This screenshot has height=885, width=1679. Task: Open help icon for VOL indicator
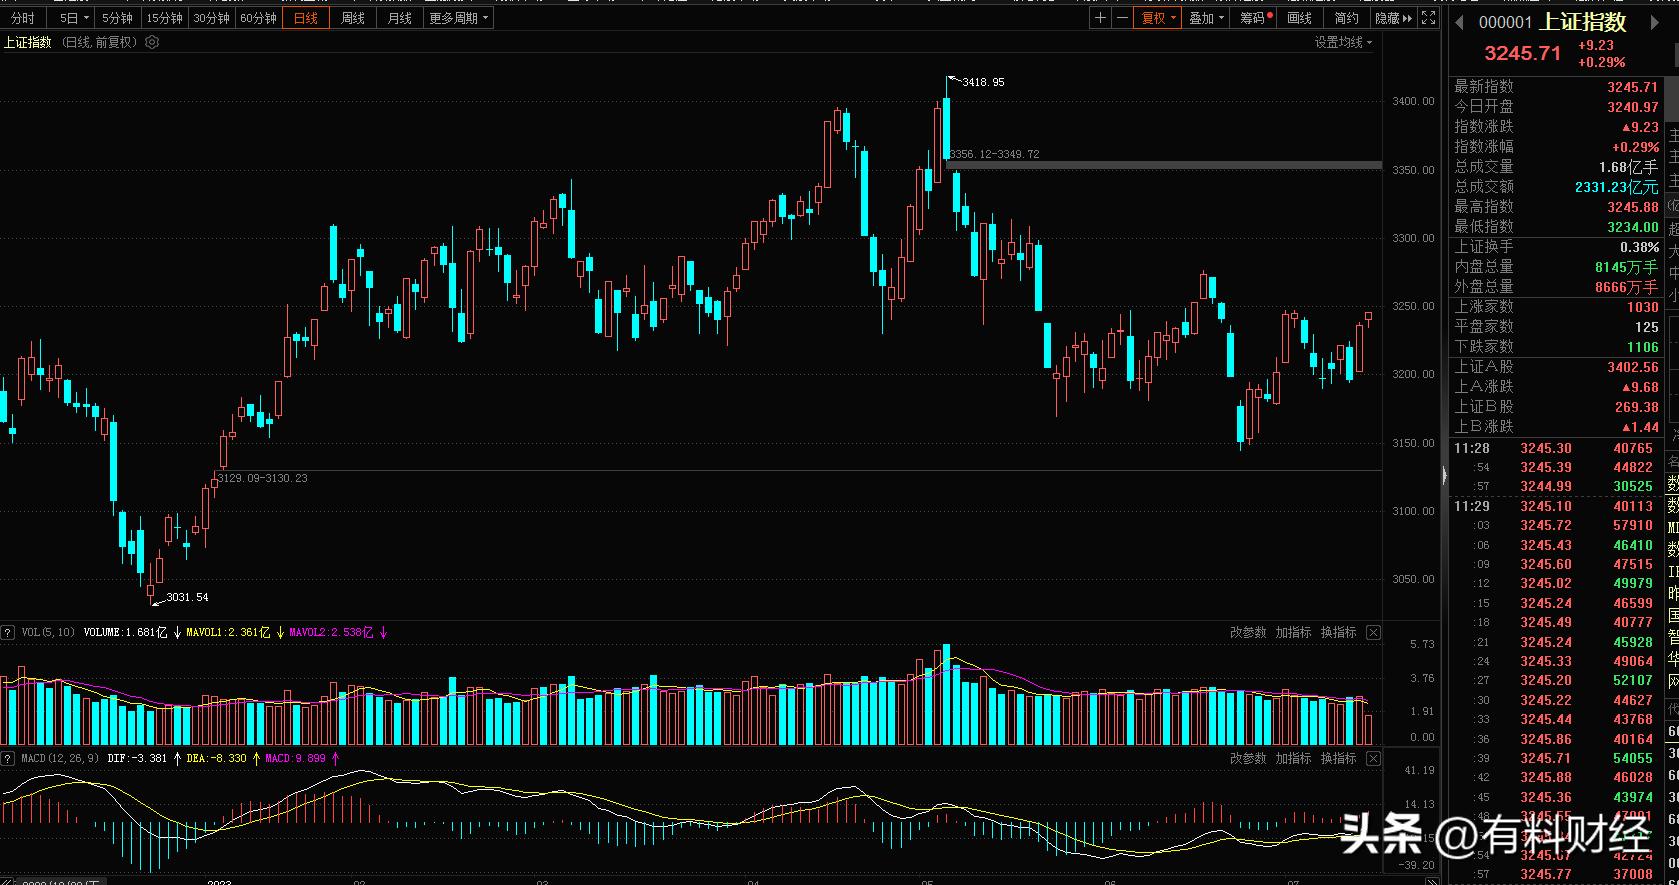[8, 632]
